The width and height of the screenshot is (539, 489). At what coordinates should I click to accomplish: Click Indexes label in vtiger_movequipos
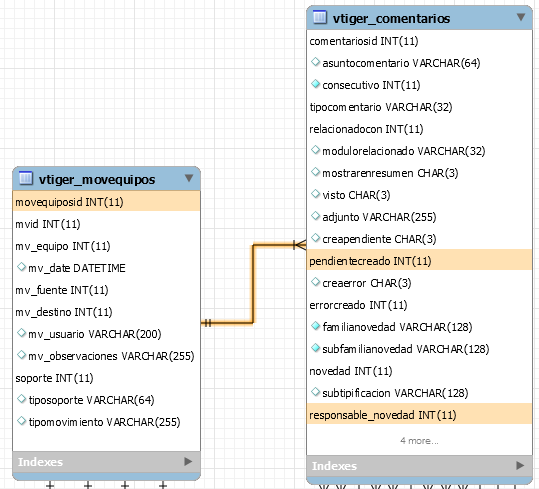pyautogui.click(x=40, y=462)
